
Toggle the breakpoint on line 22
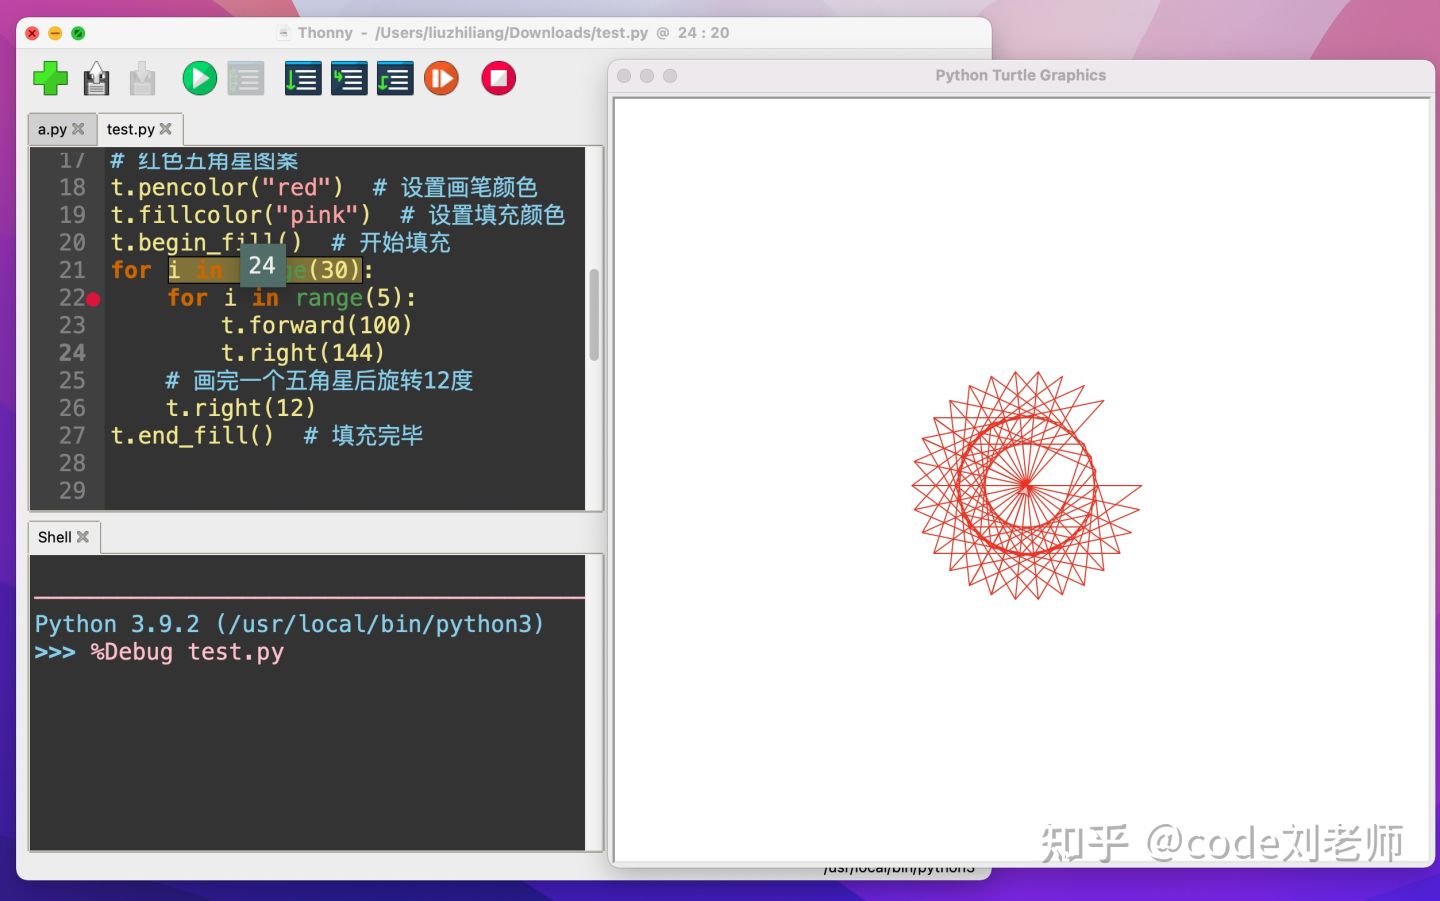tap(93, 299)
